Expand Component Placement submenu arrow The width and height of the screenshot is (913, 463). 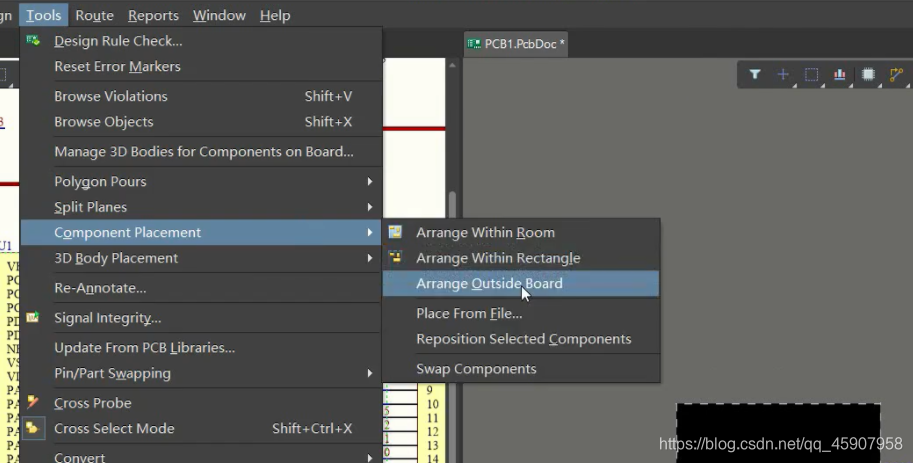coord(370,232)
